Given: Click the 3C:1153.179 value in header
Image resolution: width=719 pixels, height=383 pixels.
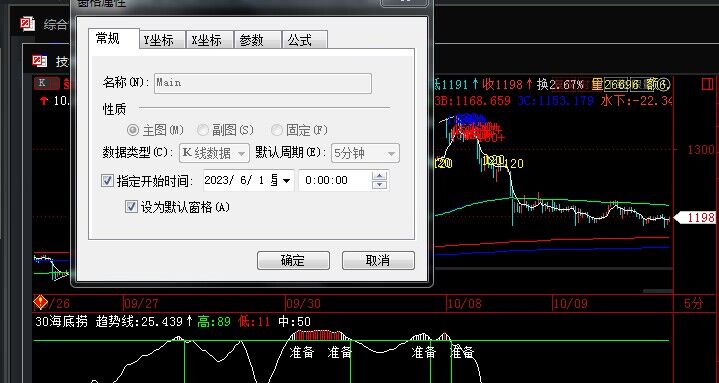Looking at the screenshot, I should [x=555, y=100].
